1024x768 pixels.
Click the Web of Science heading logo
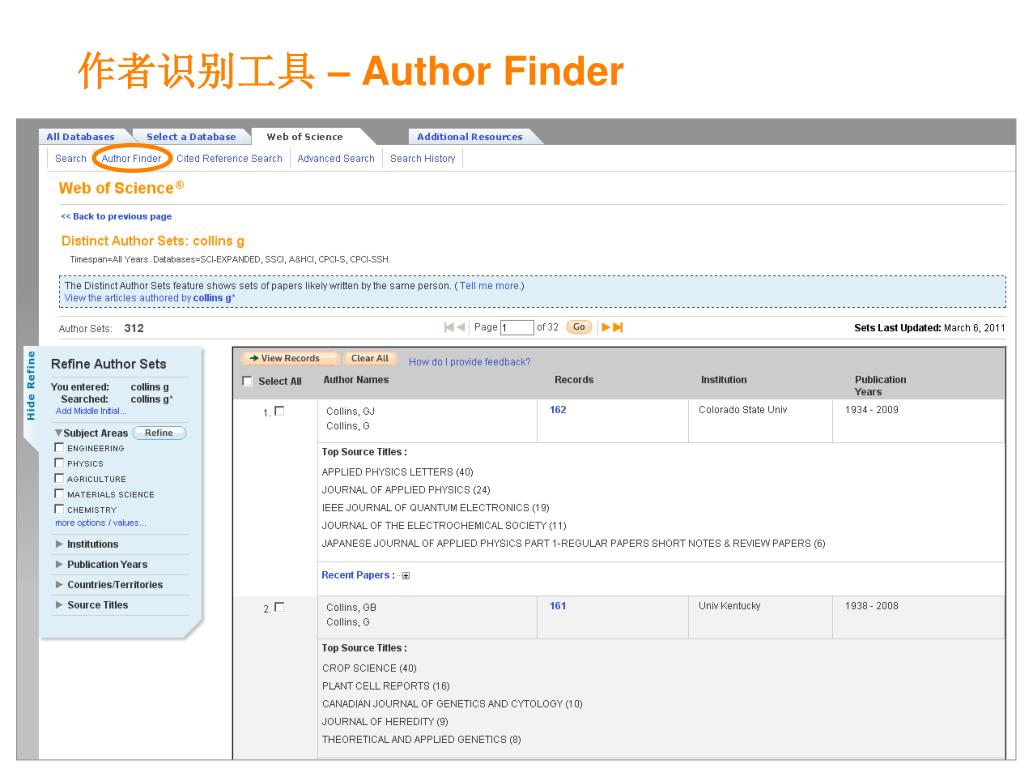[121, 187]
